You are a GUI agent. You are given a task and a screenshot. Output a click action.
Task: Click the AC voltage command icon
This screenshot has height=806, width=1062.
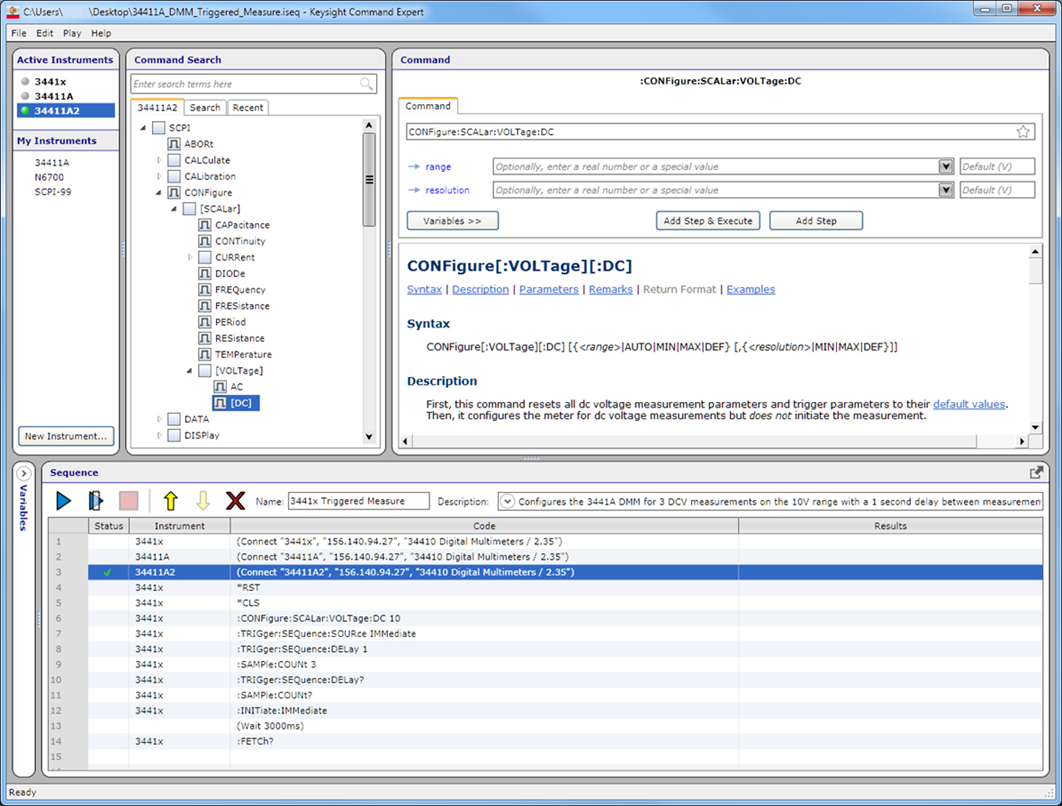pos(220,387)
